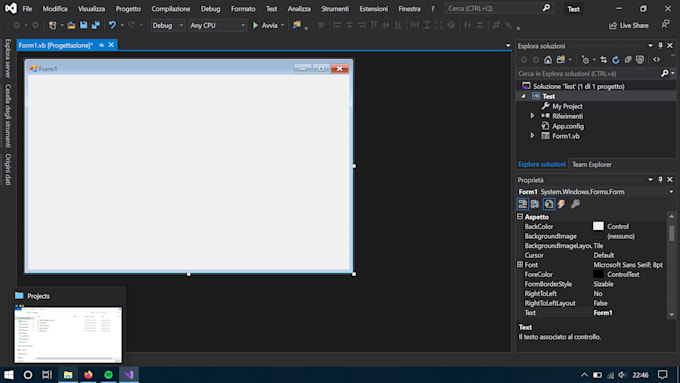680x383 pixels.
Task: Click the Categorized view icon in Proprietà
Action: click(523, 204)
